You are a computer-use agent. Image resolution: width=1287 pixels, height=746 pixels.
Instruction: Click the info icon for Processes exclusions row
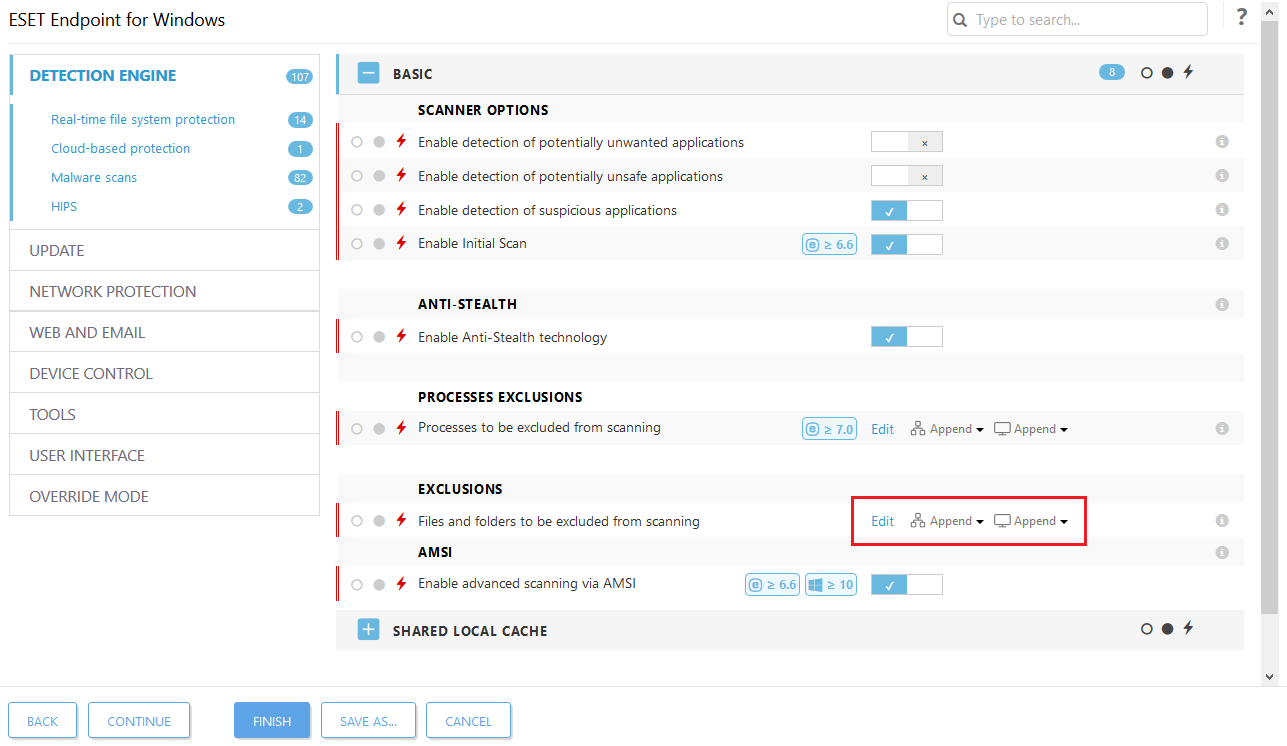click(1221, 428)
